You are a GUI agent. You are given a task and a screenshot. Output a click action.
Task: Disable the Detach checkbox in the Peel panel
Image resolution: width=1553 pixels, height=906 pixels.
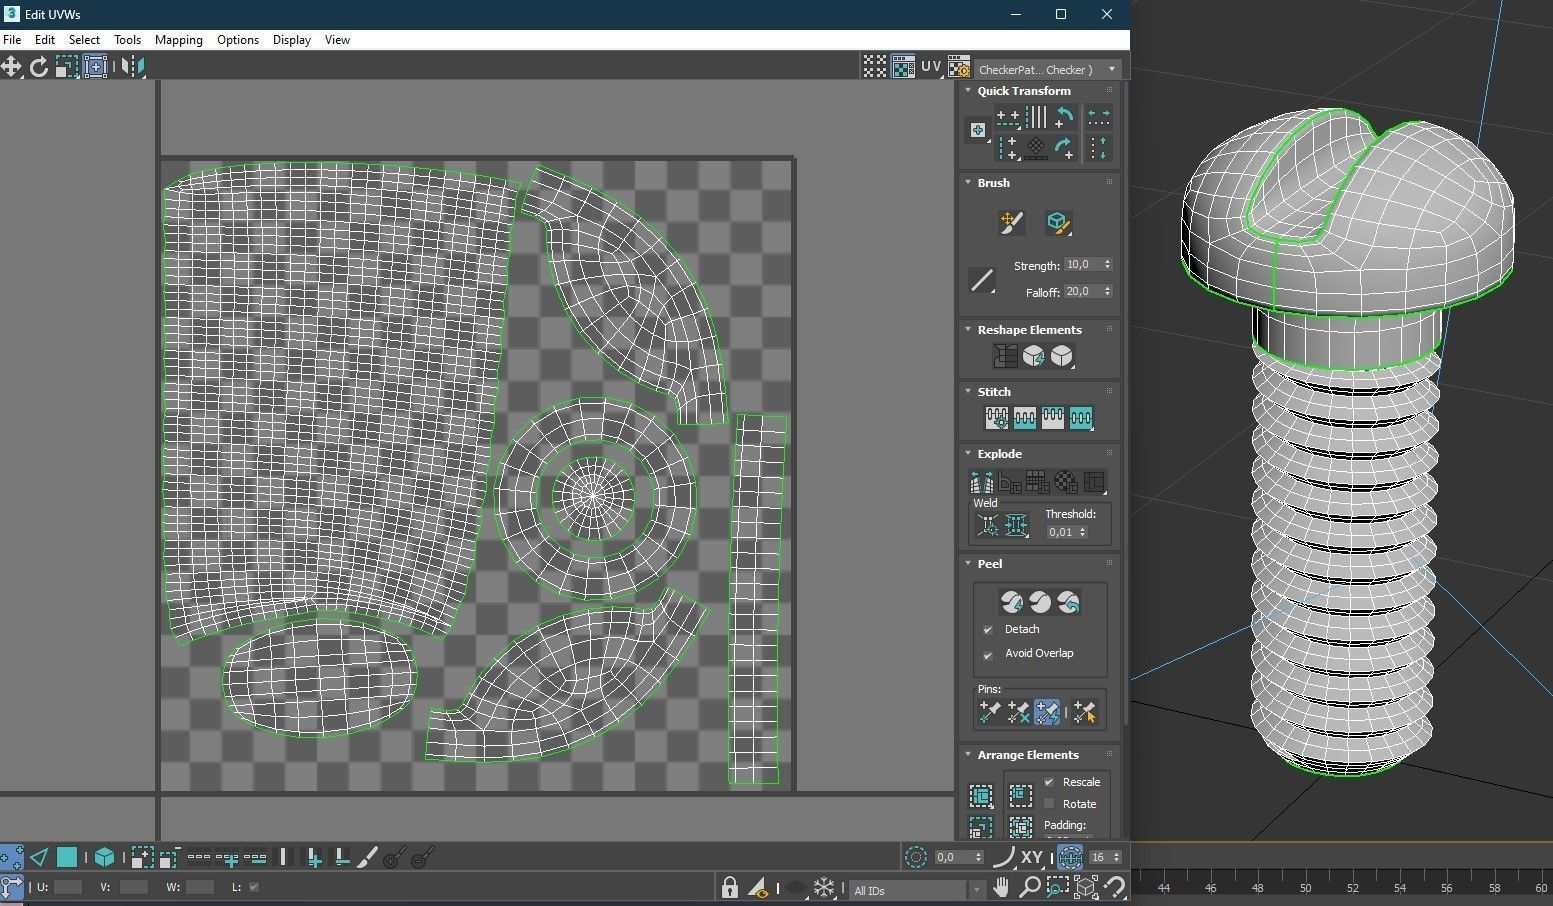tap(988, 629)
